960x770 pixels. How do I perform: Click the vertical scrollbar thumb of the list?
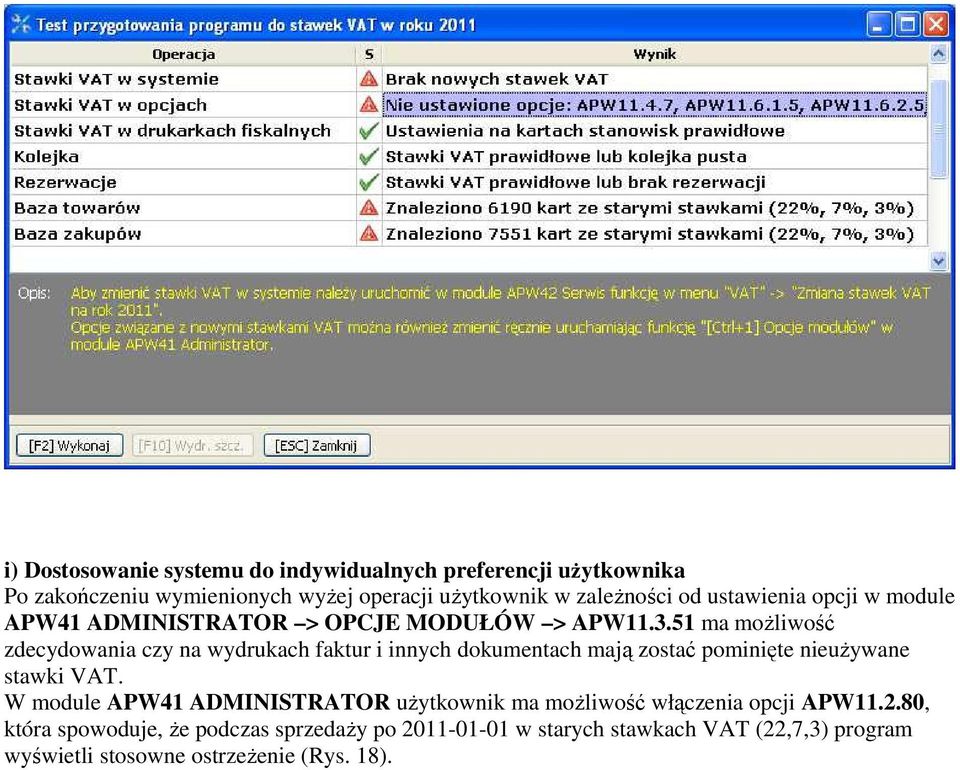pyautogui.click(x=938, y=129)
